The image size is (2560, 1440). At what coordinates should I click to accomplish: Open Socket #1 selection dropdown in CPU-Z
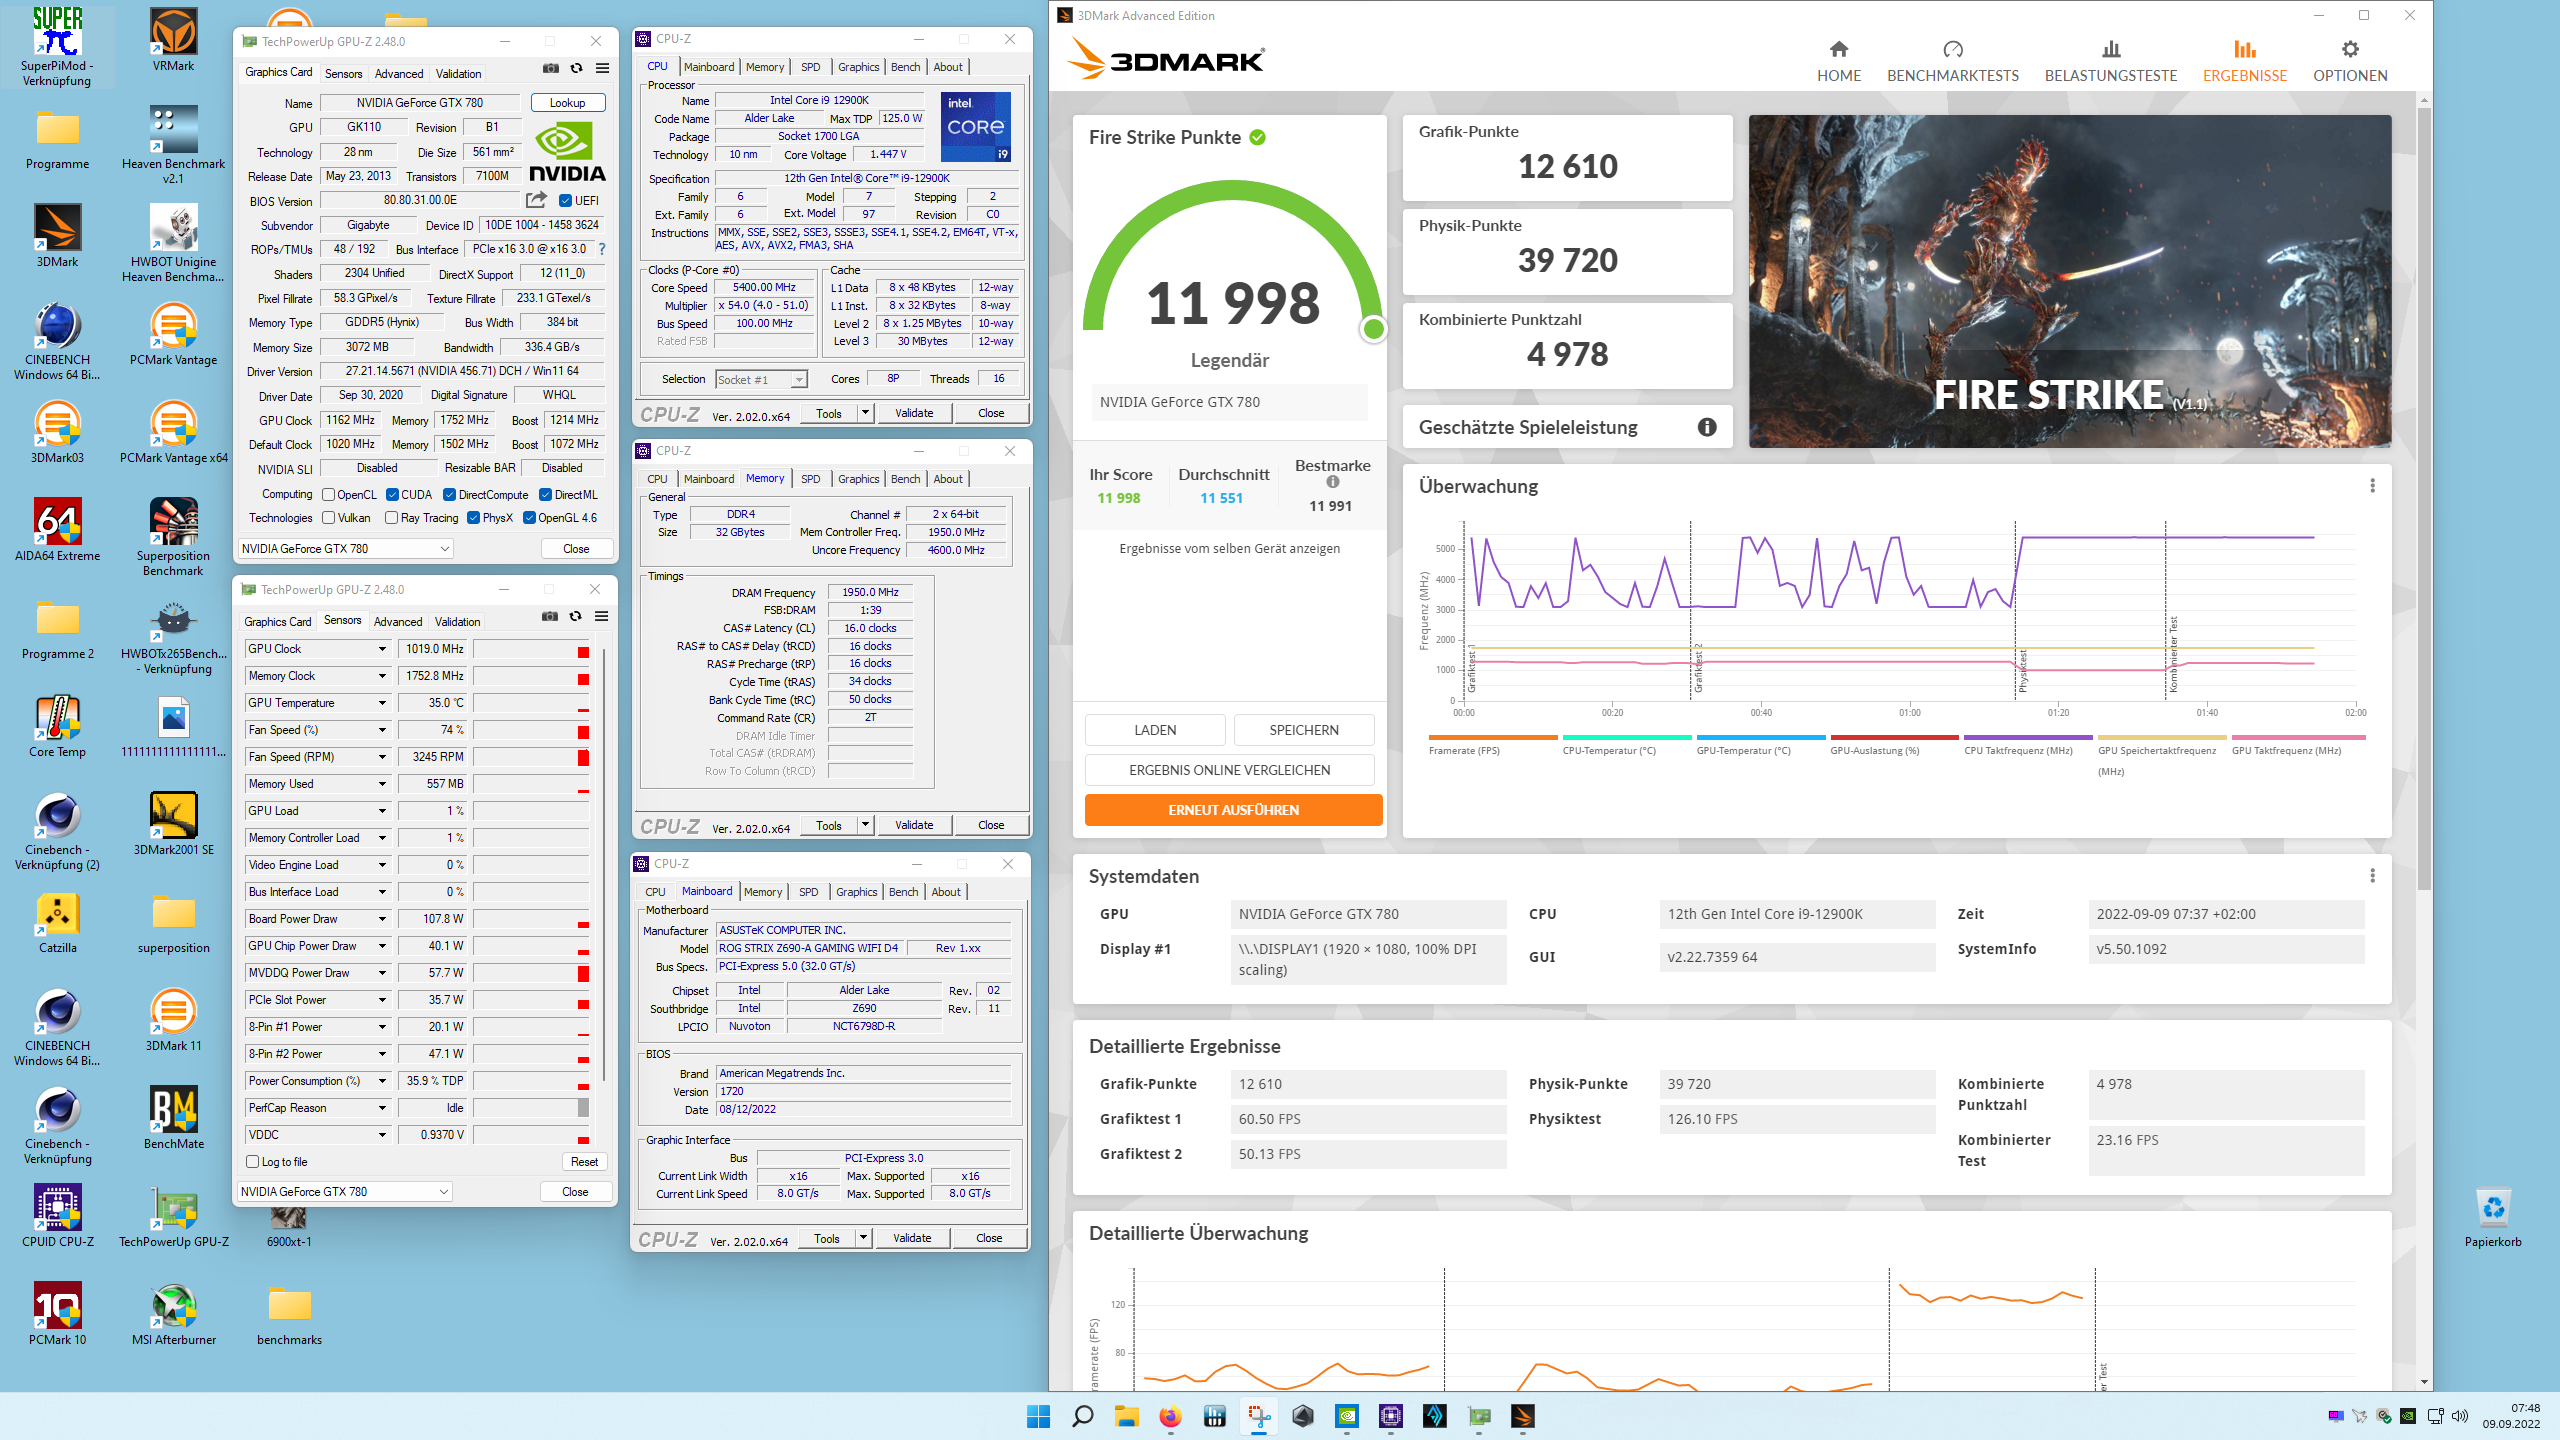coord(762,379)
